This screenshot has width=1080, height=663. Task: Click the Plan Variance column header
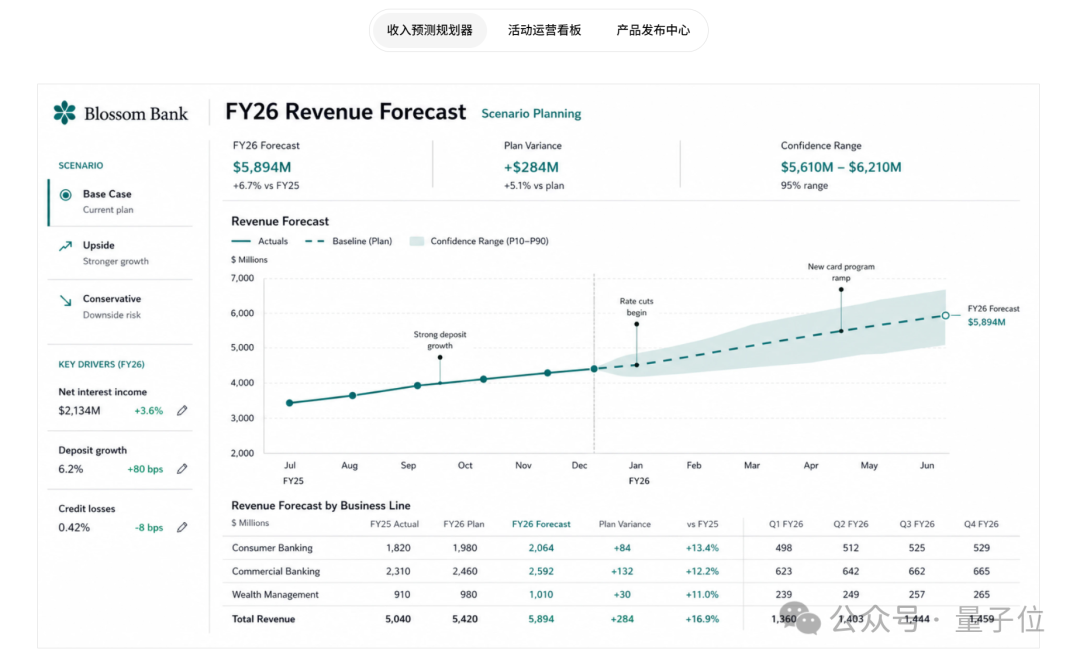(625, 524)
